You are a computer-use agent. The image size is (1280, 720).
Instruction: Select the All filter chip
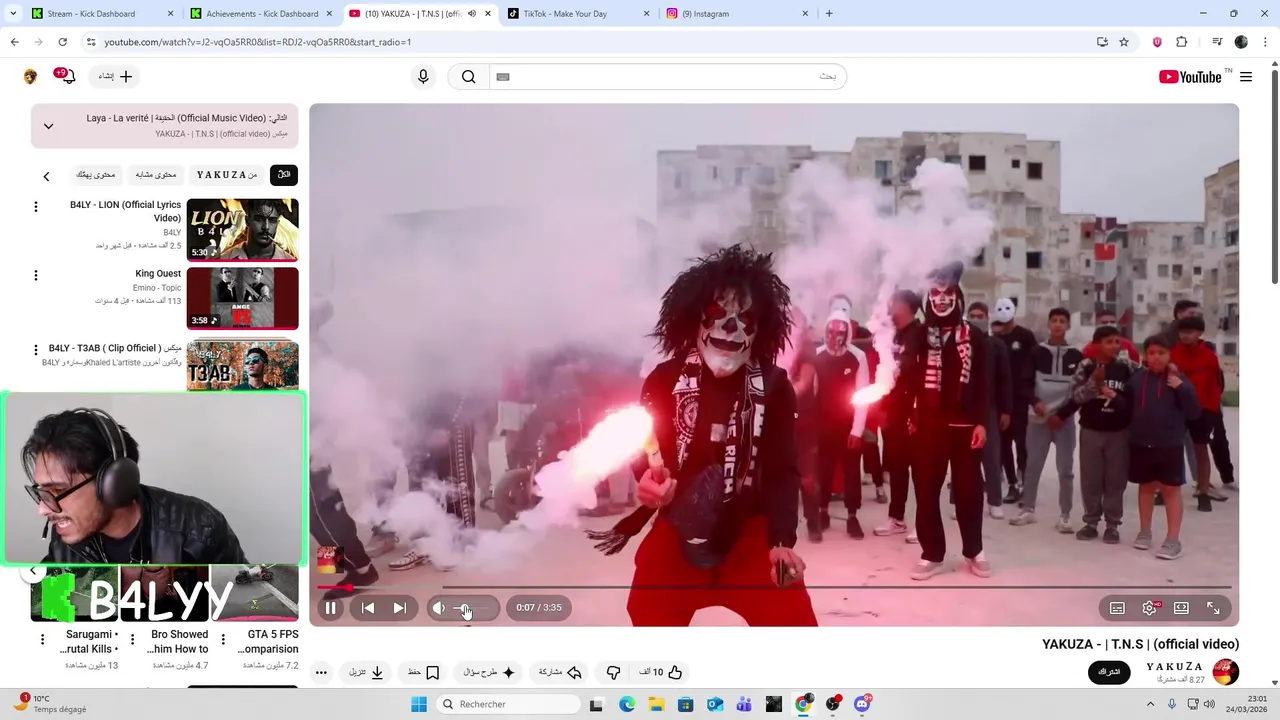tap(284, 175)
